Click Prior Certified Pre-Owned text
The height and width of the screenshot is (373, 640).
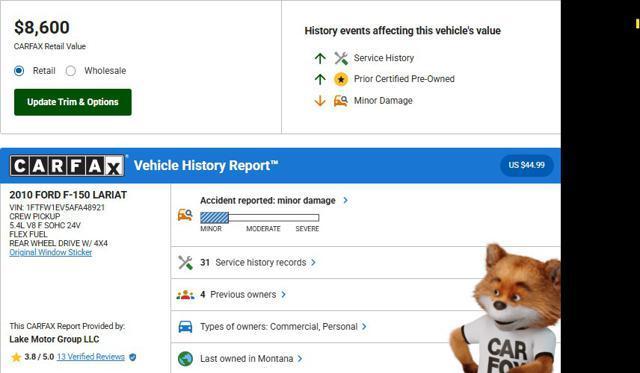pos(404,79)
